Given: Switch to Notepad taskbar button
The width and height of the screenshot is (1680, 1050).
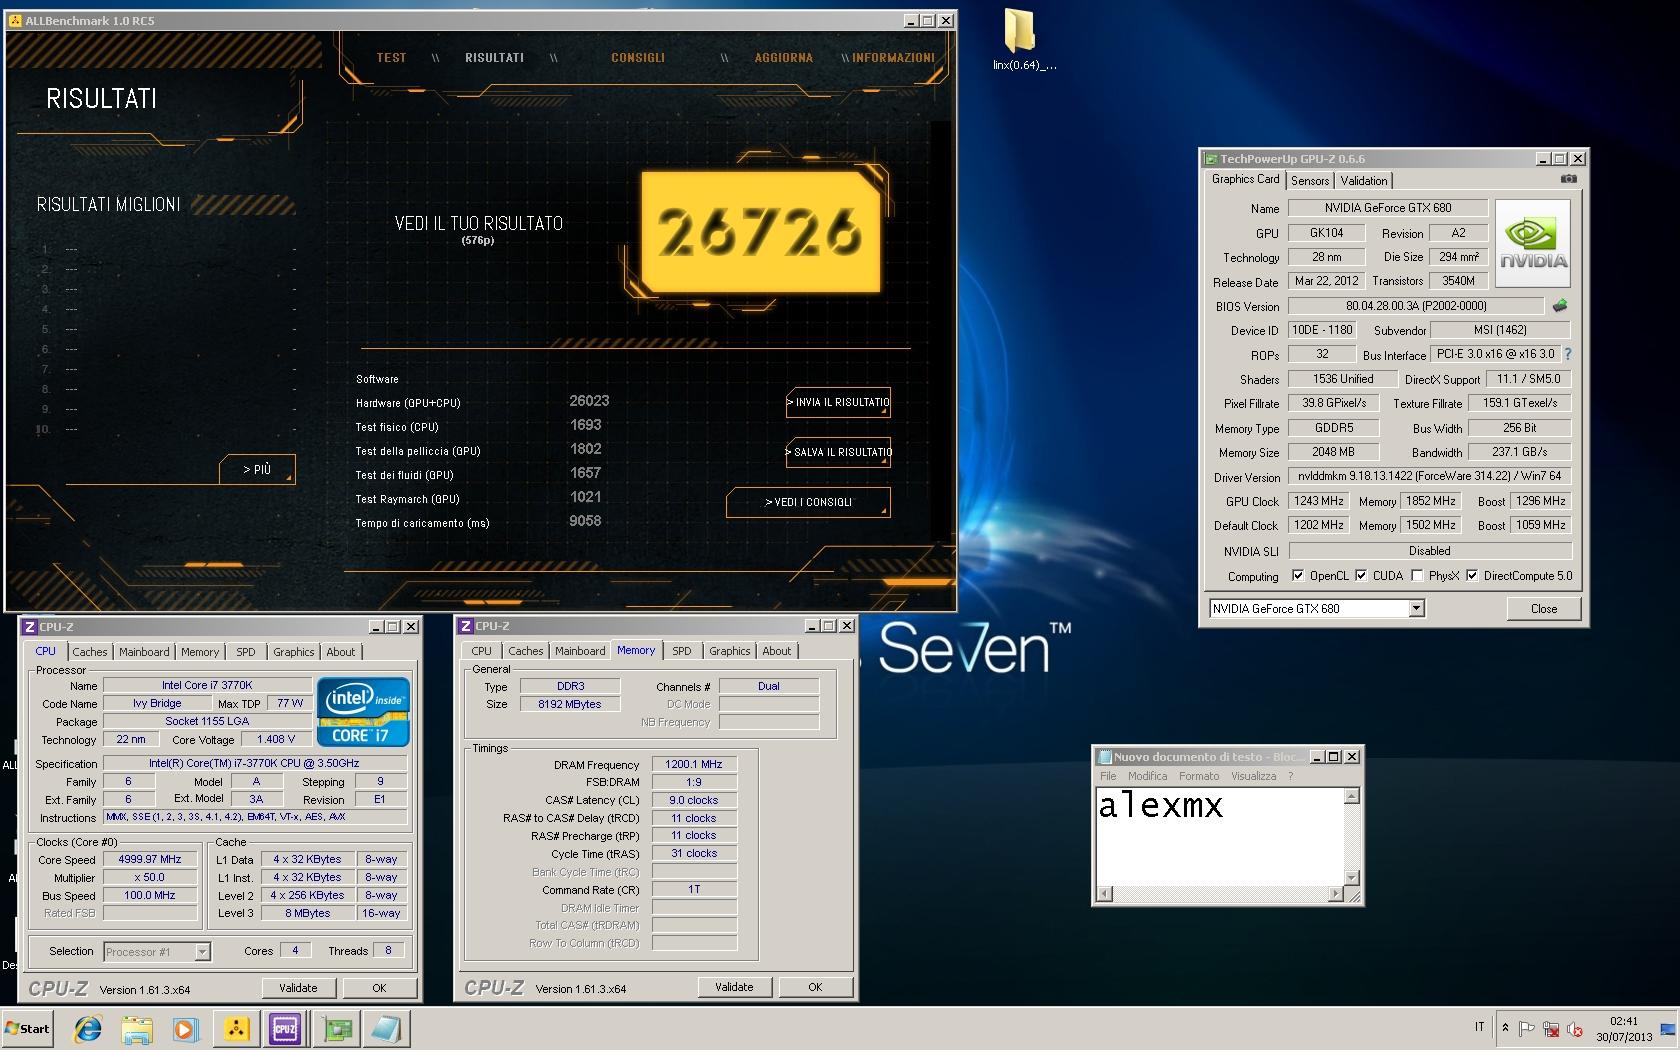Looking at the screenshot, I should (x=385, y=1029).
